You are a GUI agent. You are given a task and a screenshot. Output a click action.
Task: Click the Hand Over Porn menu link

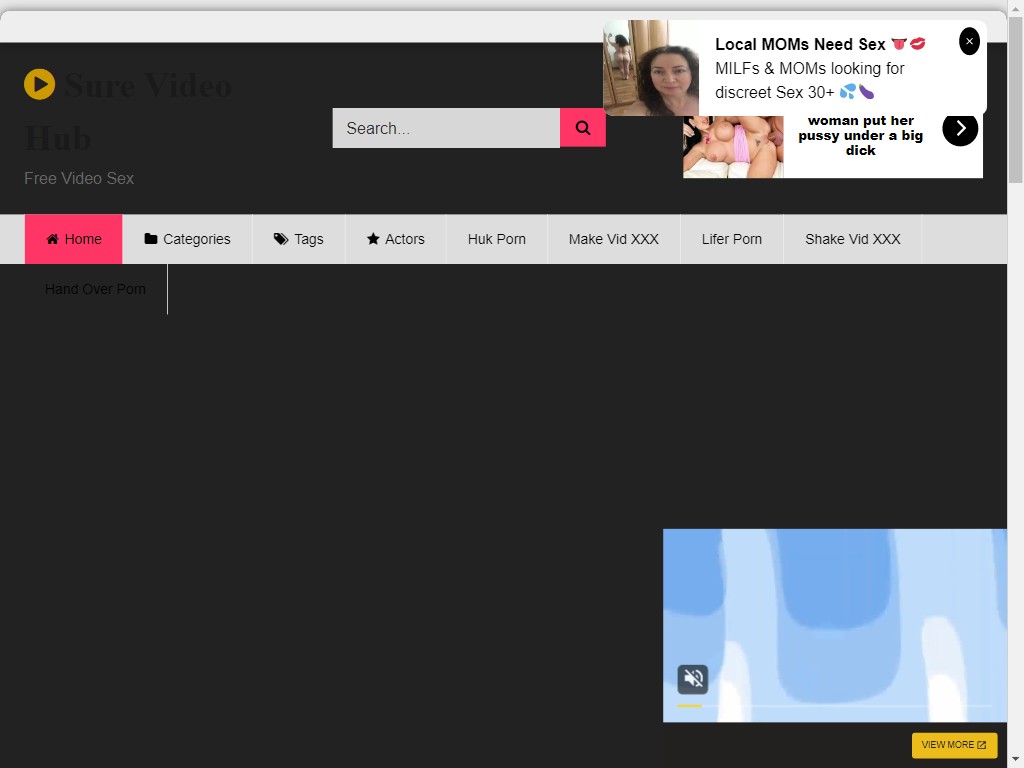click(96, 289)
